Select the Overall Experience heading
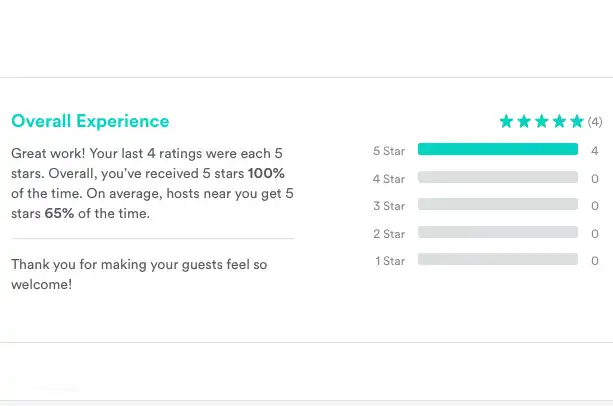Screen dimensions: 613x406 (90, 121)
